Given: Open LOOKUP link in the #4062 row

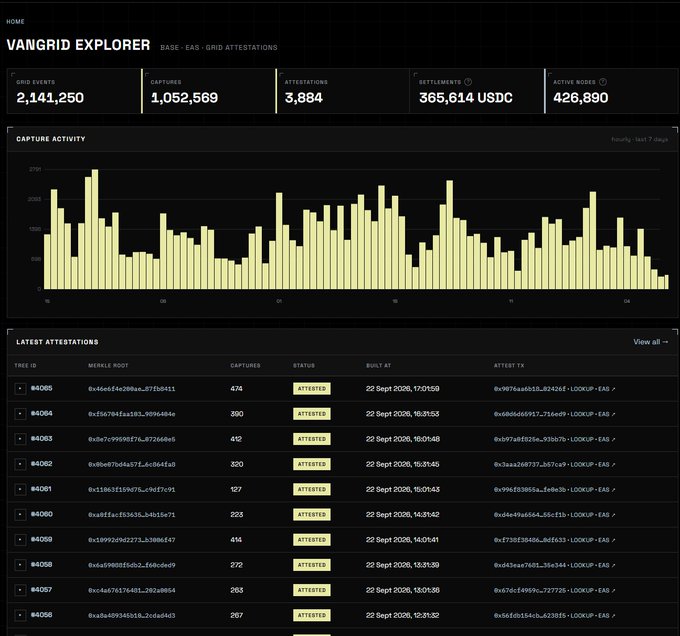Looking at the screenshot, I should click(x=582, y=464).
